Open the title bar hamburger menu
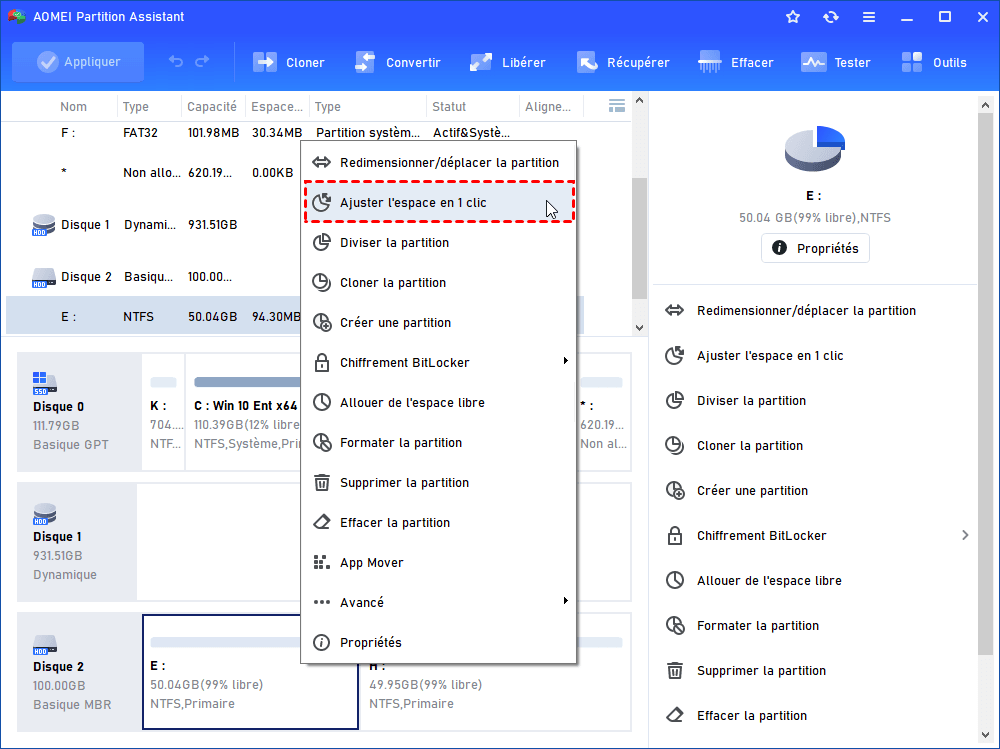Image resolution: width=1000 pixels, height=749 pixels. click(869, 17)
